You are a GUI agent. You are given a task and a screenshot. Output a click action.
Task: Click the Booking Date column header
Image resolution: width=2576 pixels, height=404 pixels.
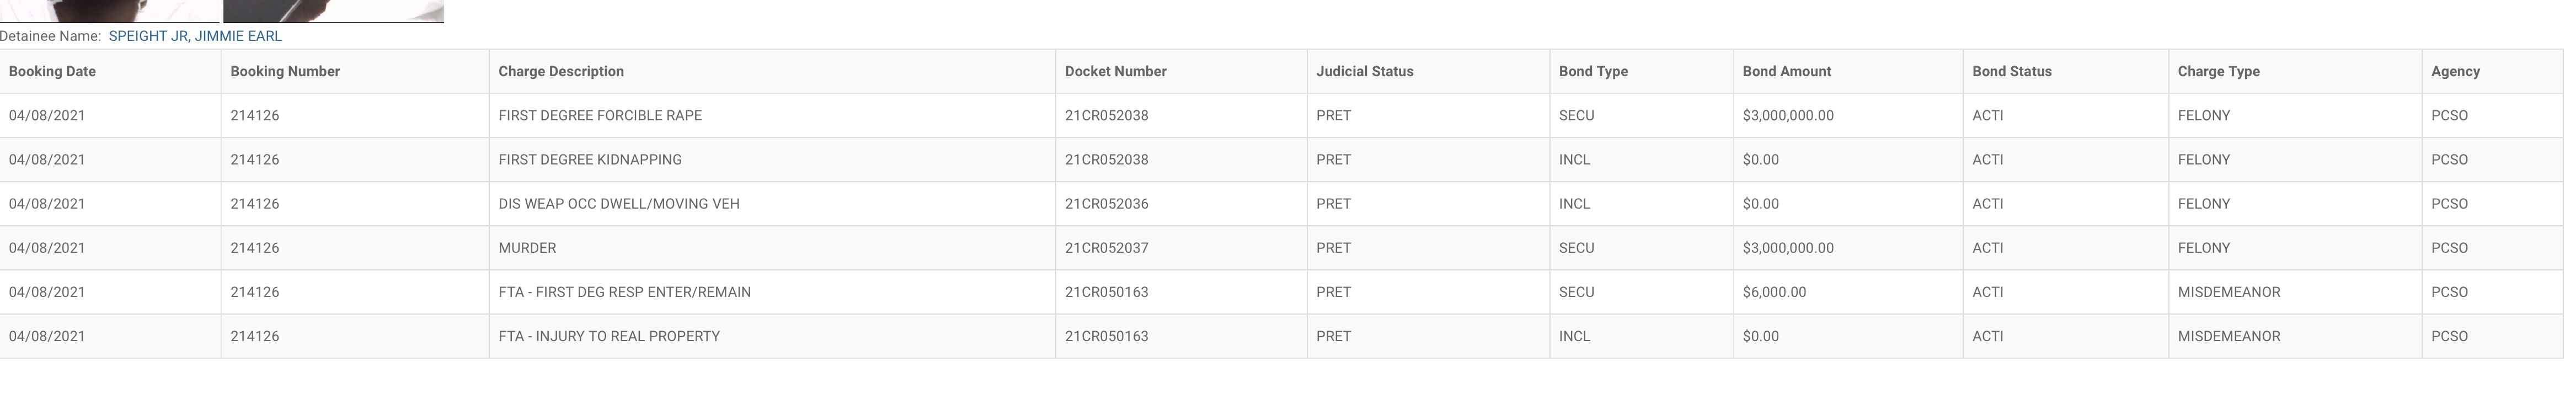[x=110, y=71]
